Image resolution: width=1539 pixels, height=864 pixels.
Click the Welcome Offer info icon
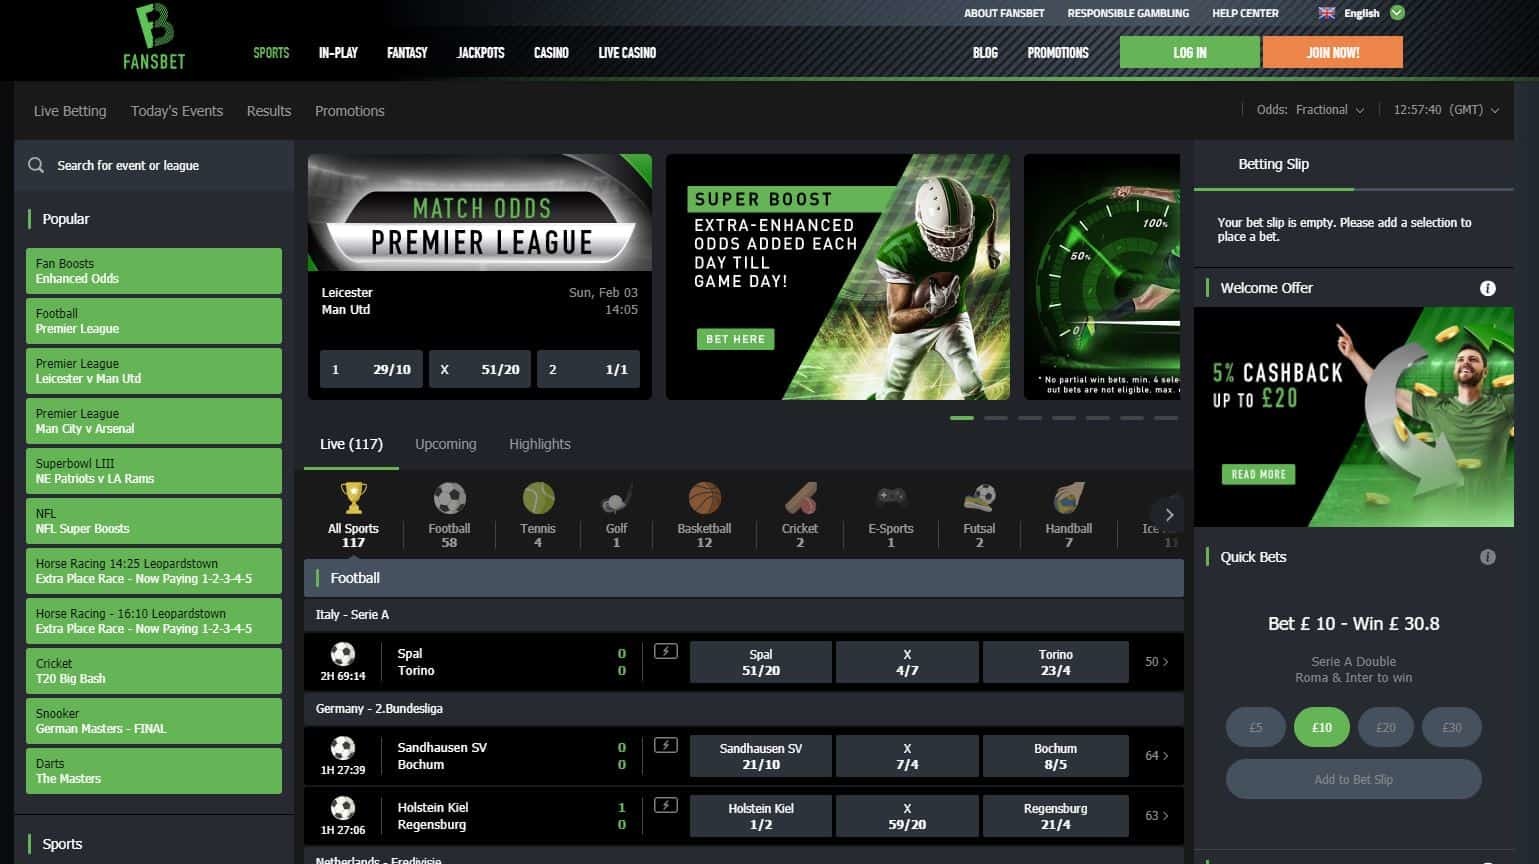[x=1488, y=288]
